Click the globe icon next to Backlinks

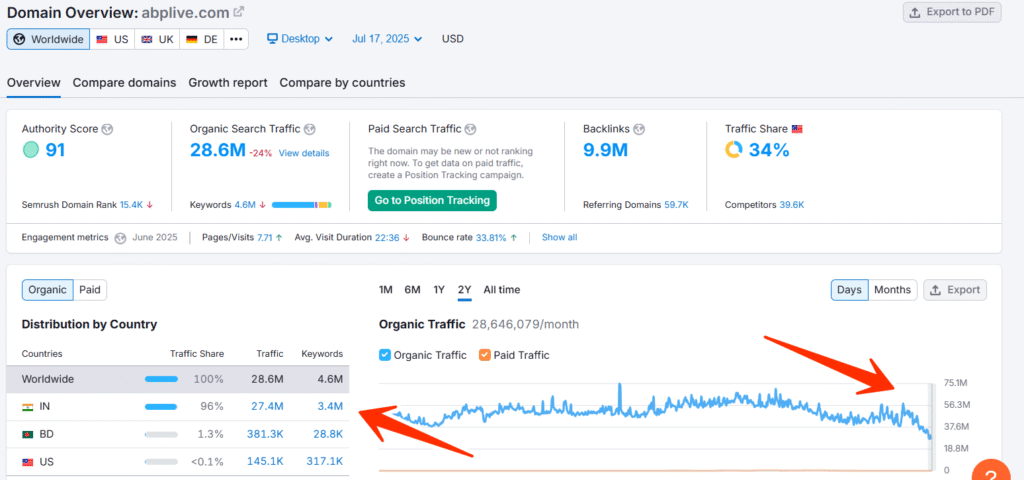[x=639, y=129]
